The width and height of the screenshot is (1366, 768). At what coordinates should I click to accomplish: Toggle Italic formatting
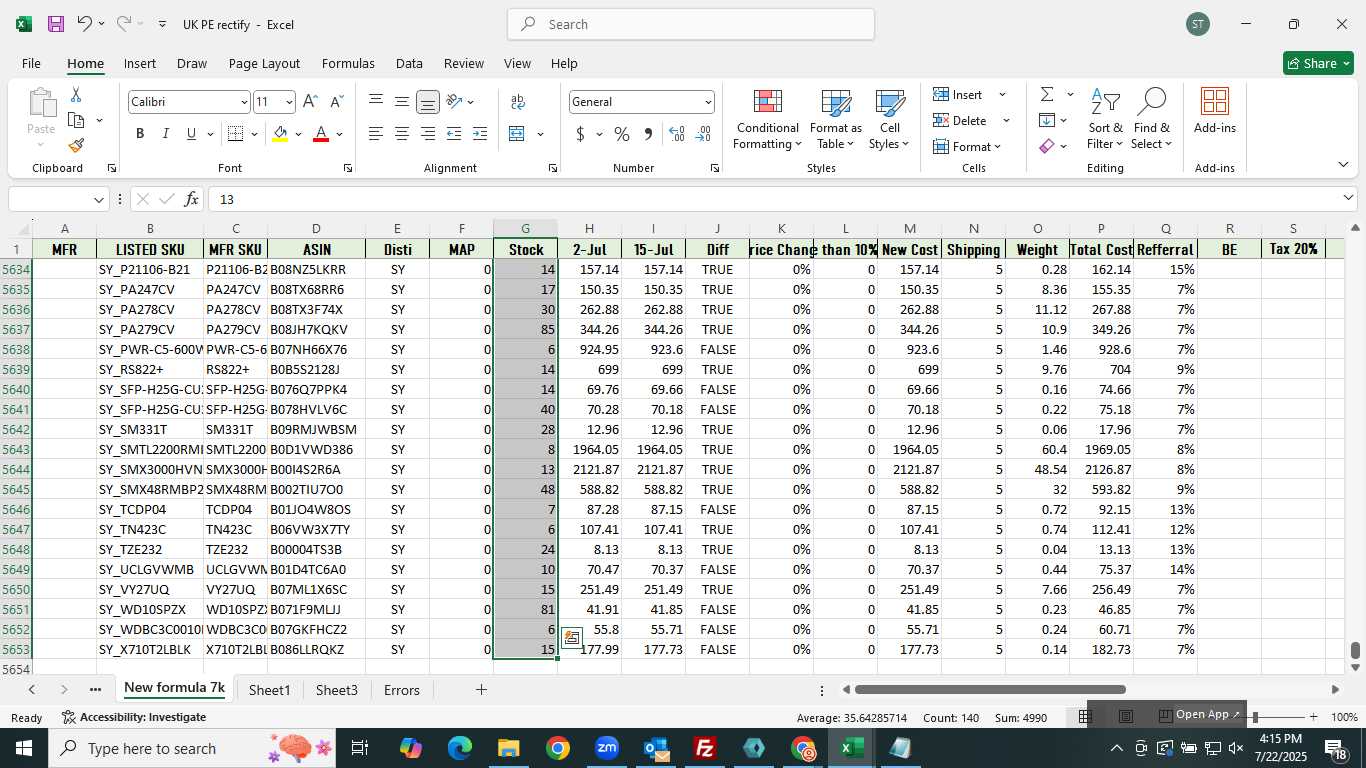166,134
